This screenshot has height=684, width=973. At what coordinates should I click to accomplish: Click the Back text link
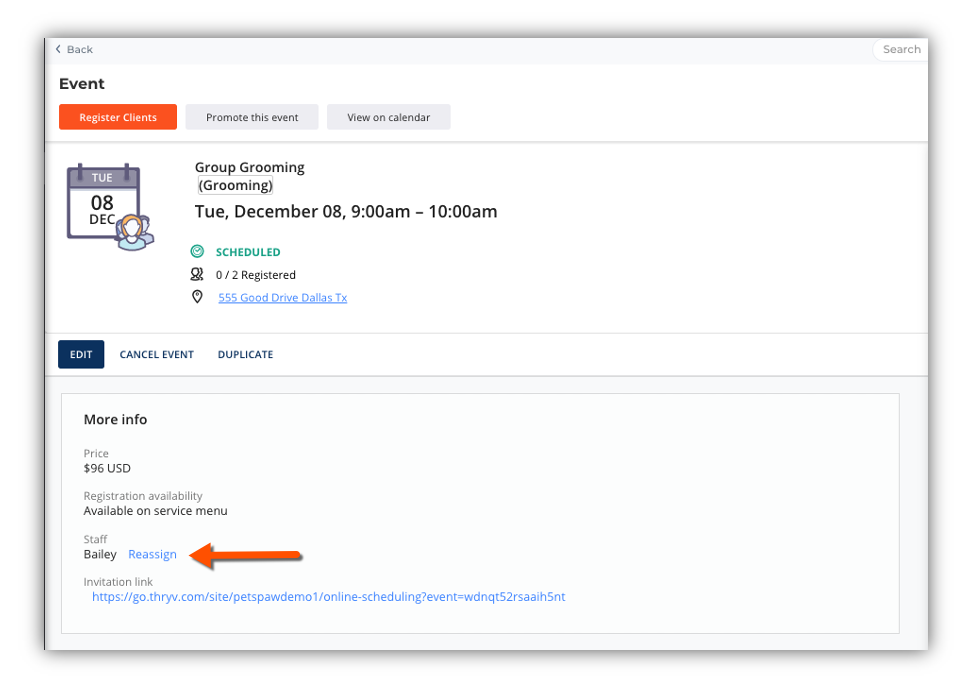click(79, 50)
